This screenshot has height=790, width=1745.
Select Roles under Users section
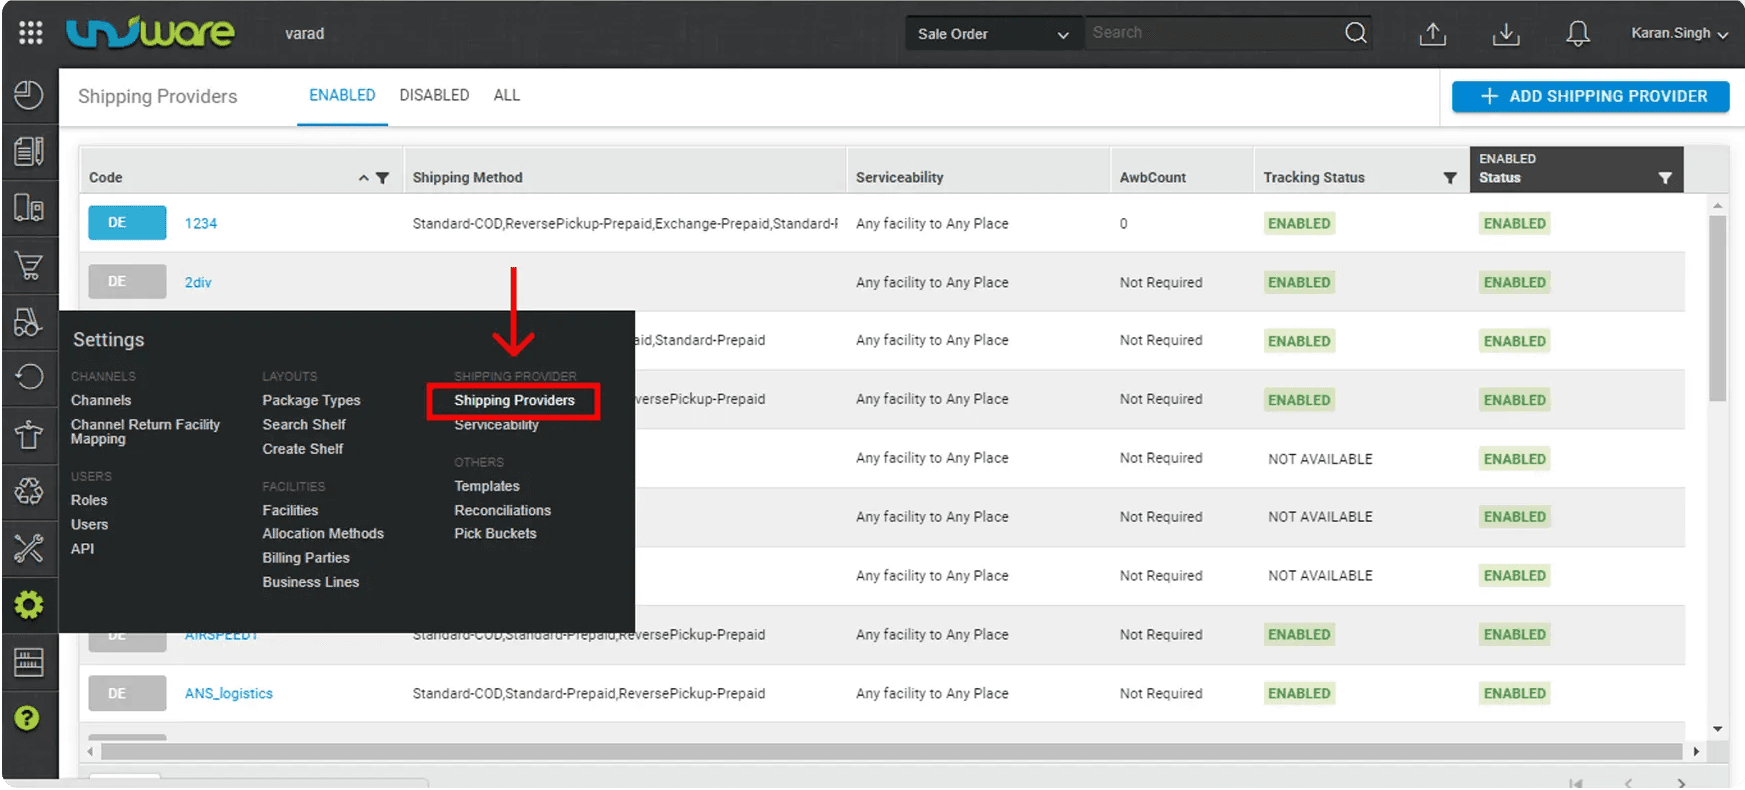tap(89, 500)
